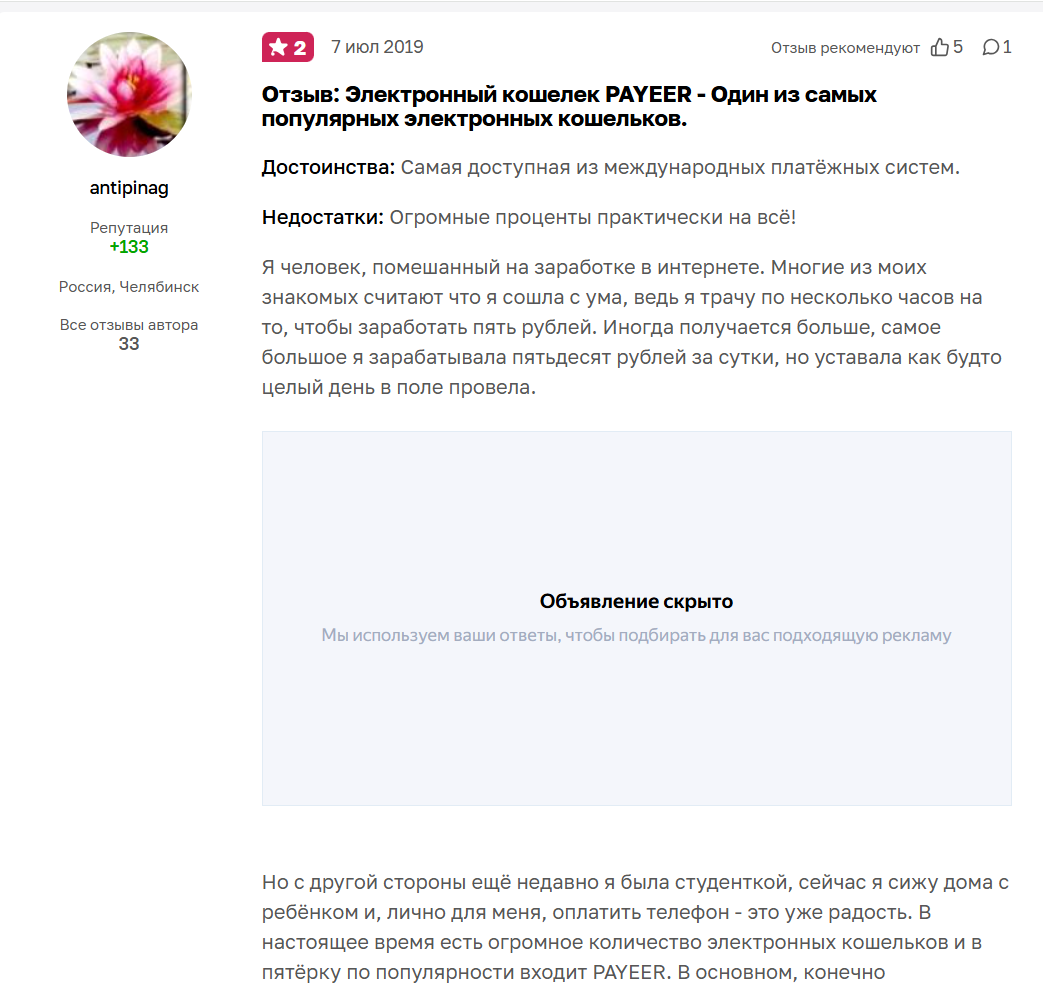Open comments via speech bubble icon
Image resolution: width=1043 pixels, height=984 pixels.
990,47
